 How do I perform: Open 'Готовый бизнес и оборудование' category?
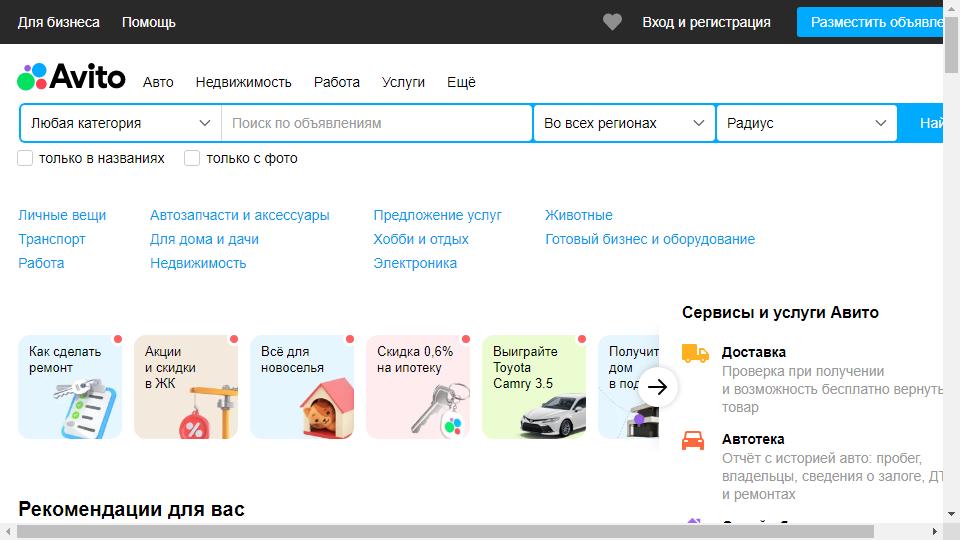650,239
